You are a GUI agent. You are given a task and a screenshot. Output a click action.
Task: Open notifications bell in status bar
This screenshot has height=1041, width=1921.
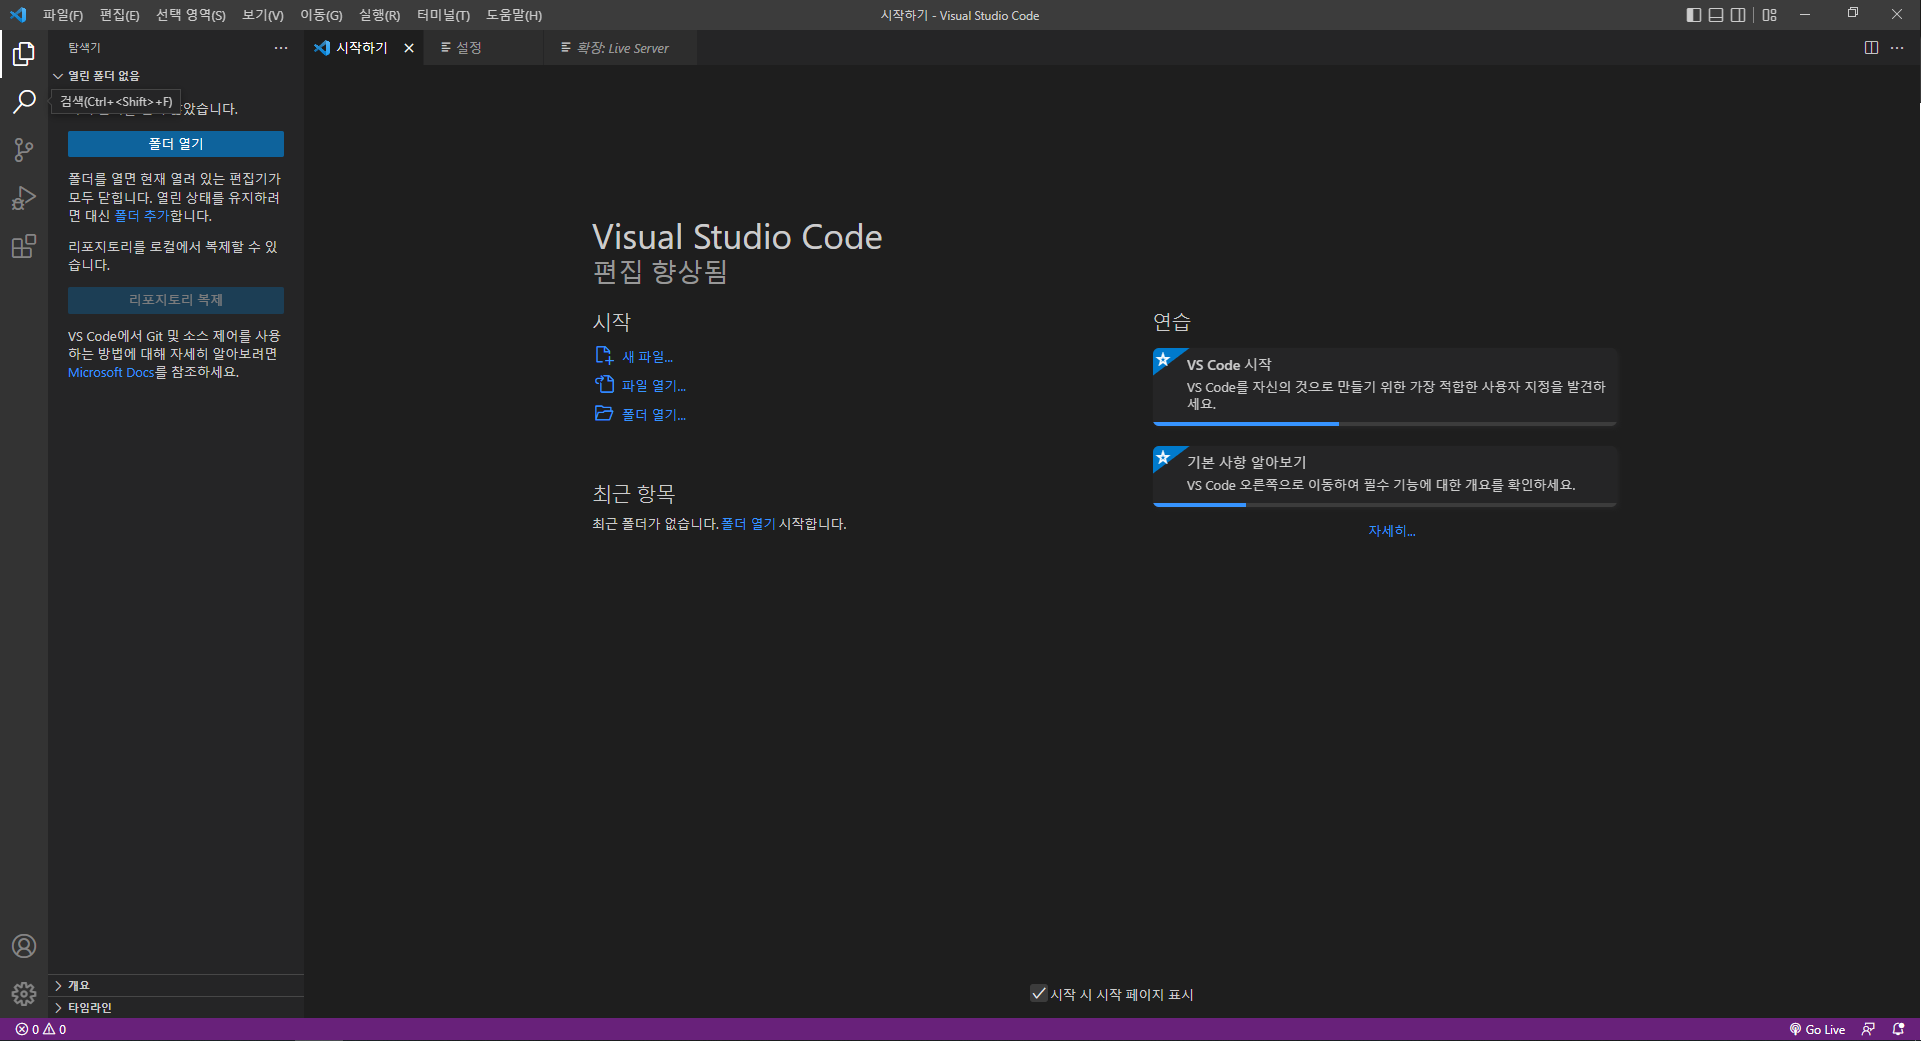1898,1029
